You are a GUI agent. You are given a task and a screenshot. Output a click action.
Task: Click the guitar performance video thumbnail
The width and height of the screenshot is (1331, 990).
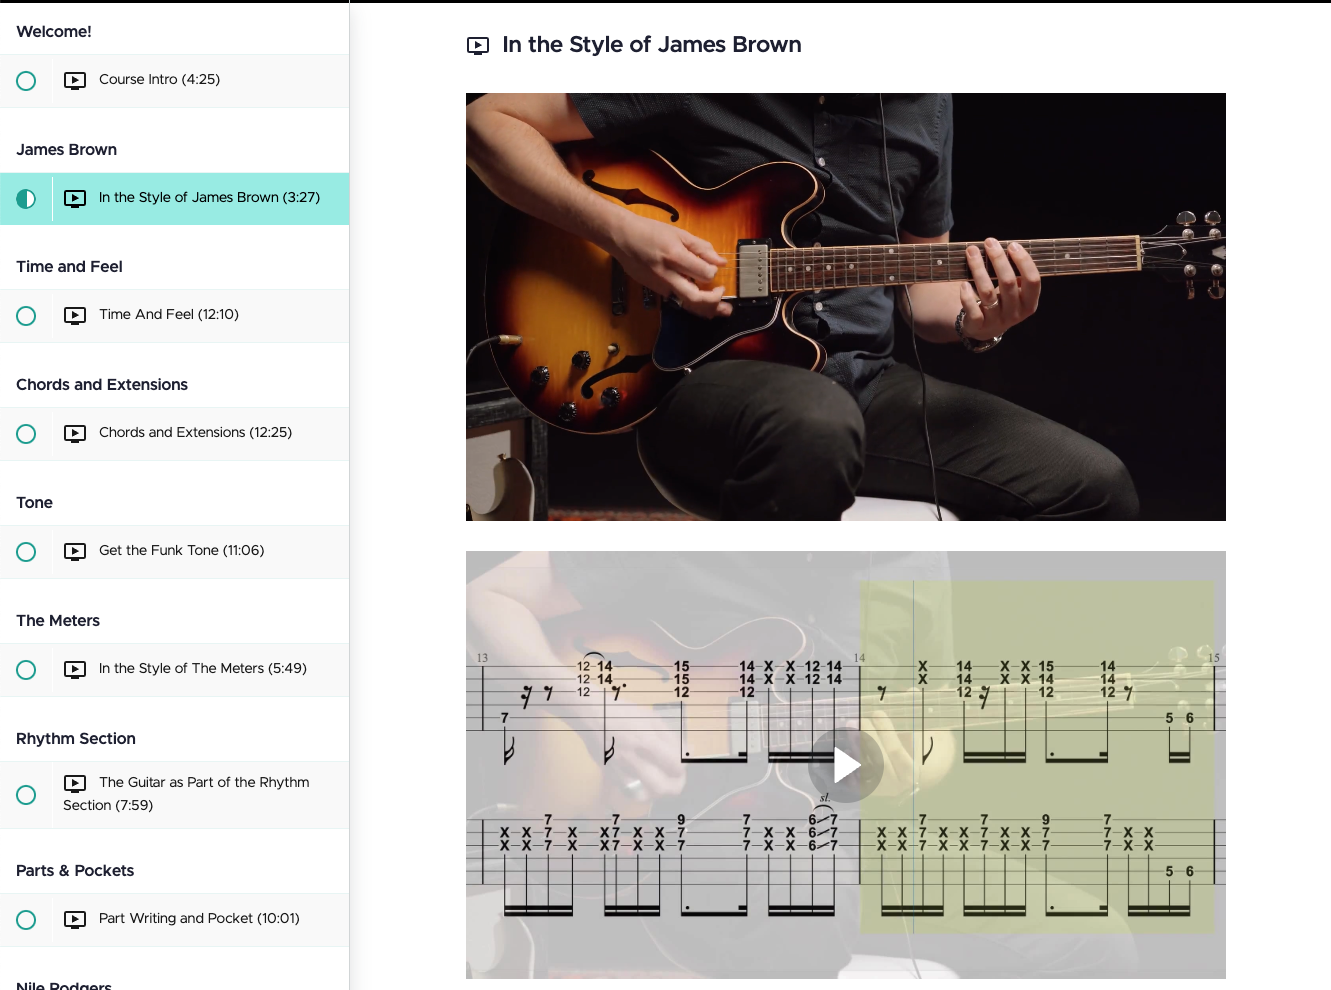click(x=846, y=307)
